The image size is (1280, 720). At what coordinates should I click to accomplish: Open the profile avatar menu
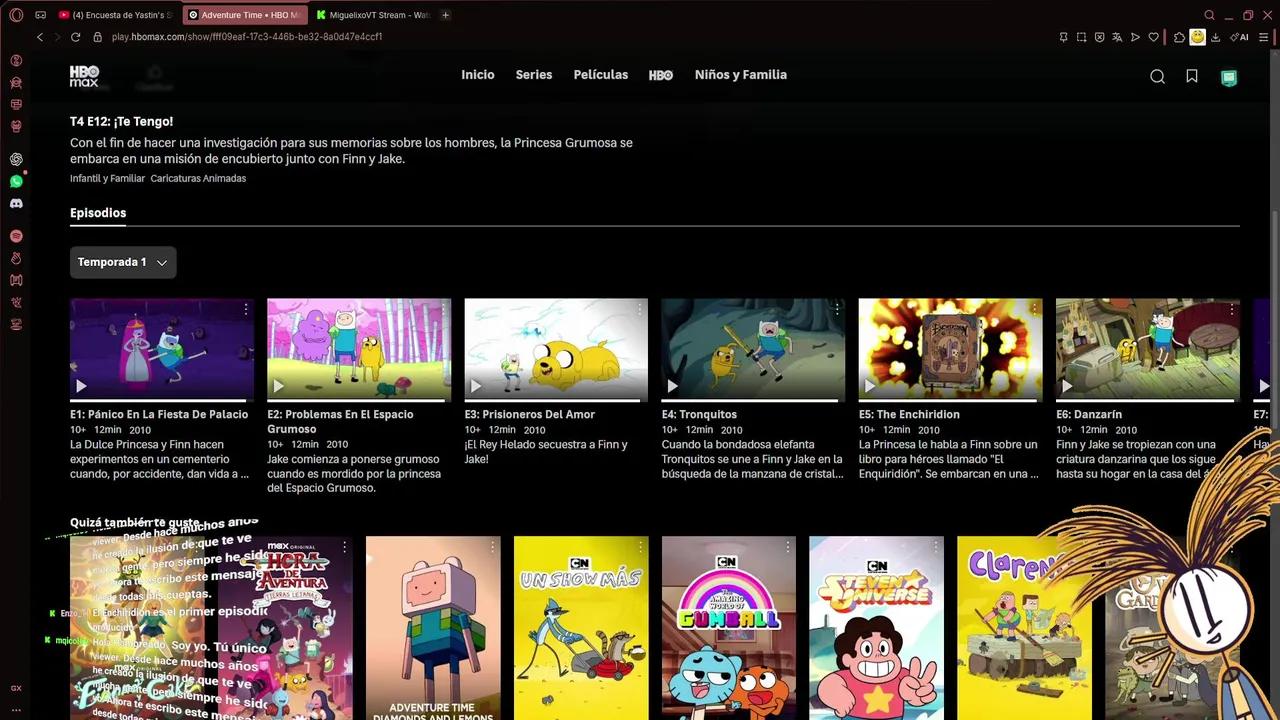1229,77
